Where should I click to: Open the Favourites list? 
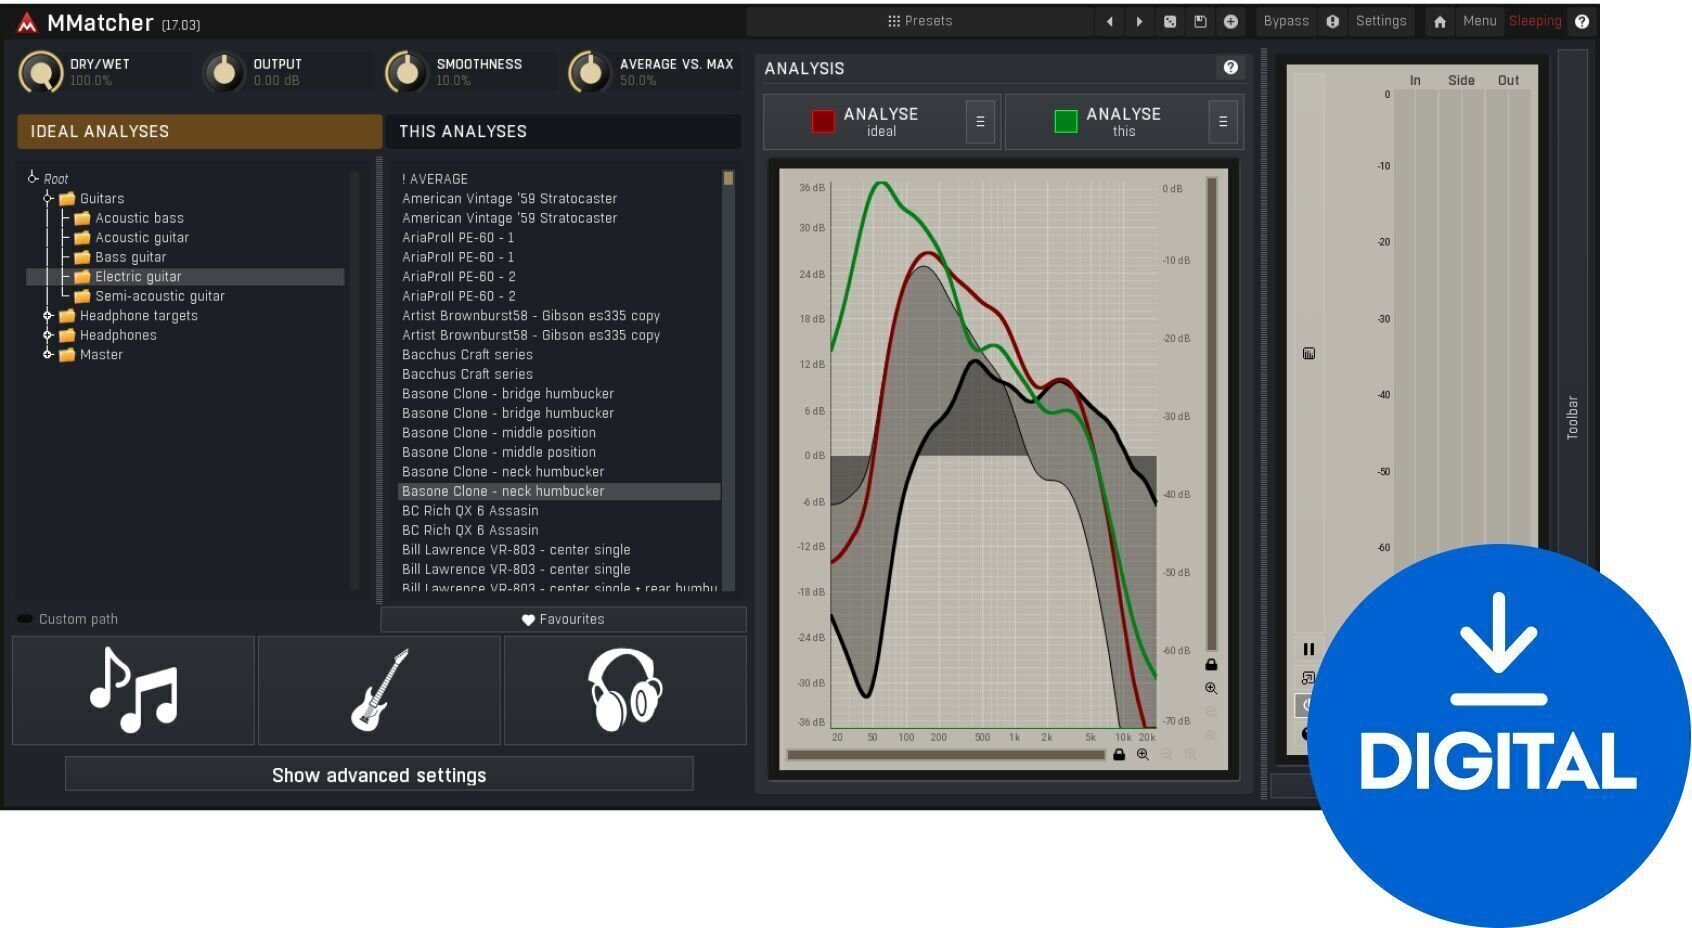click(563, 620)
